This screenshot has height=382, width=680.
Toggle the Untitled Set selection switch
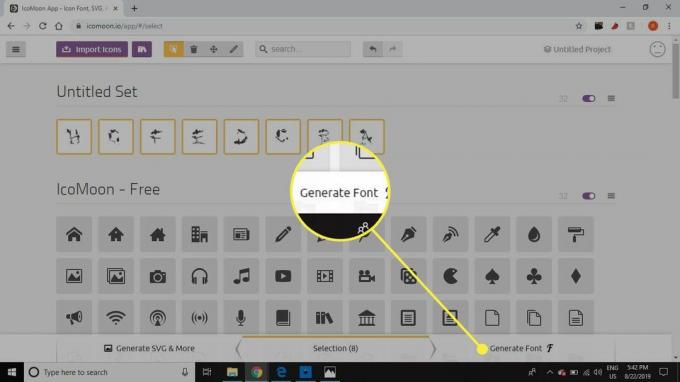pos(588,98)
